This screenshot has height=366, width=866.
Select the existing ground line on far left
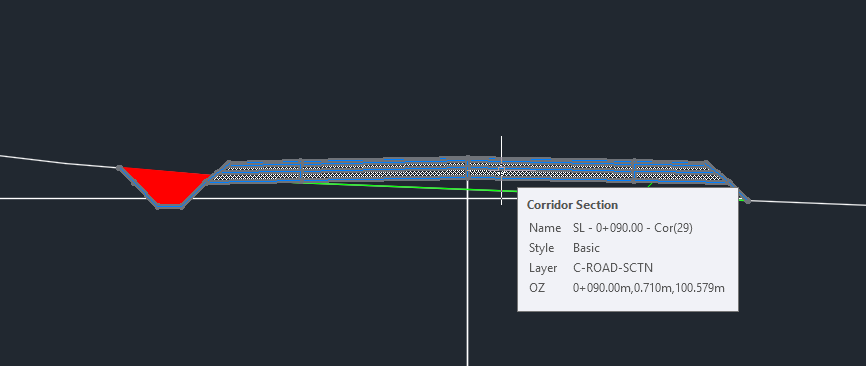[x=55, y=162]
